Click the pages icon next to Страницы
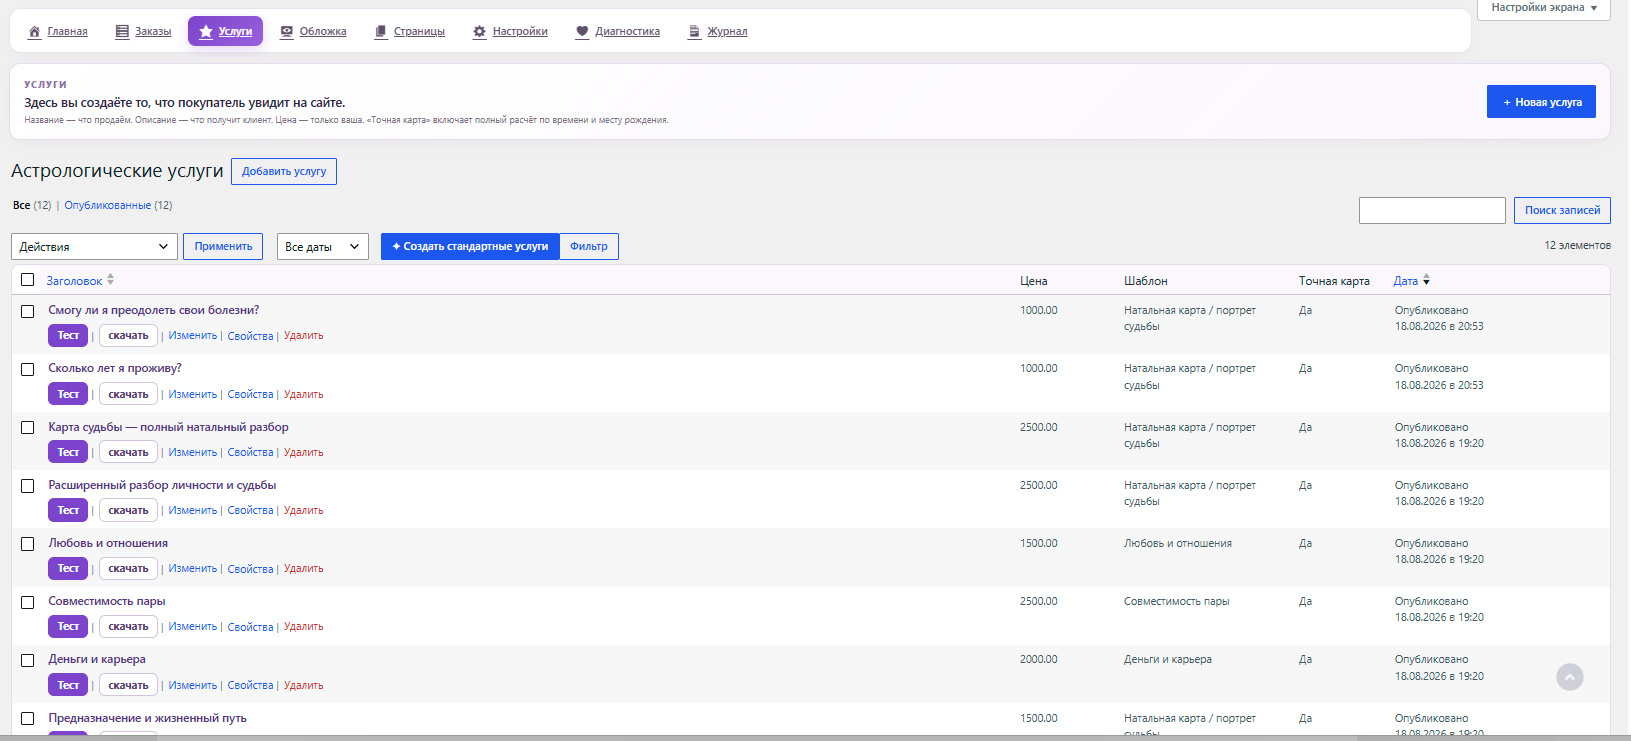The height and width of the screenshot is (741, 1631). pyautogui.click(x=381, y=32)
